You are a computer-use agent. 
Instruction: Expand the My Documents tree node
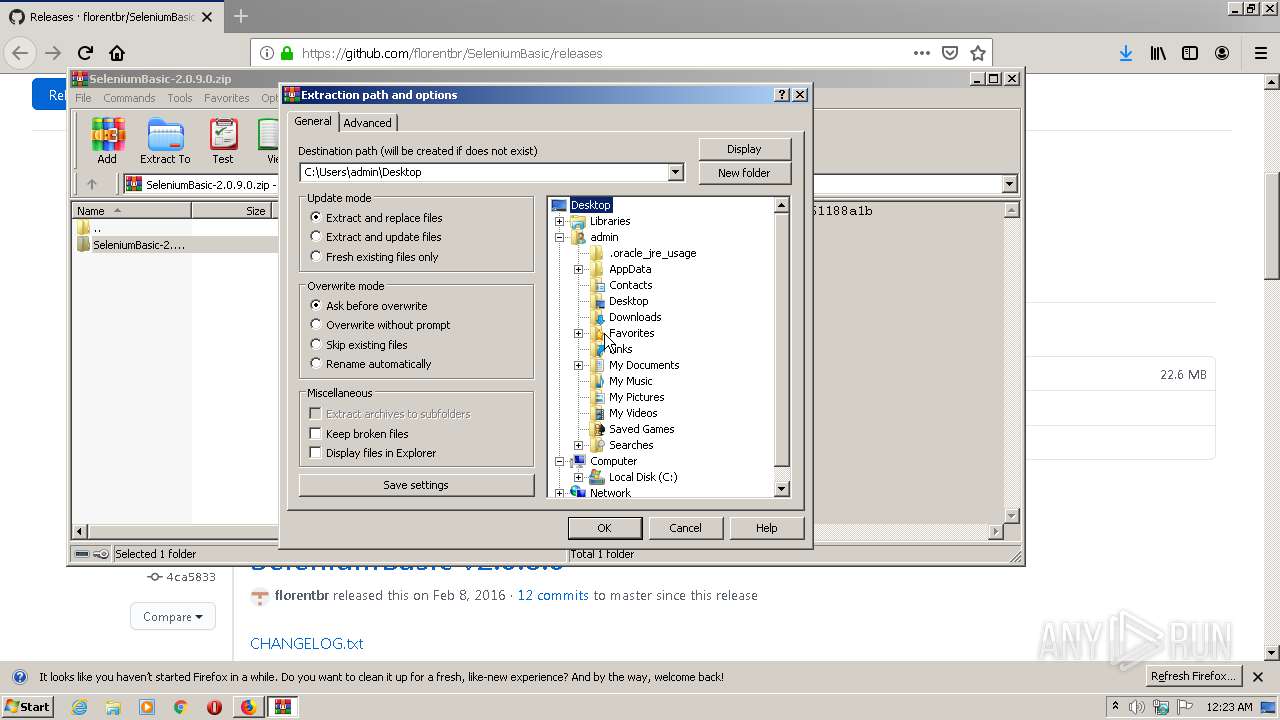(x=579, y=365)
